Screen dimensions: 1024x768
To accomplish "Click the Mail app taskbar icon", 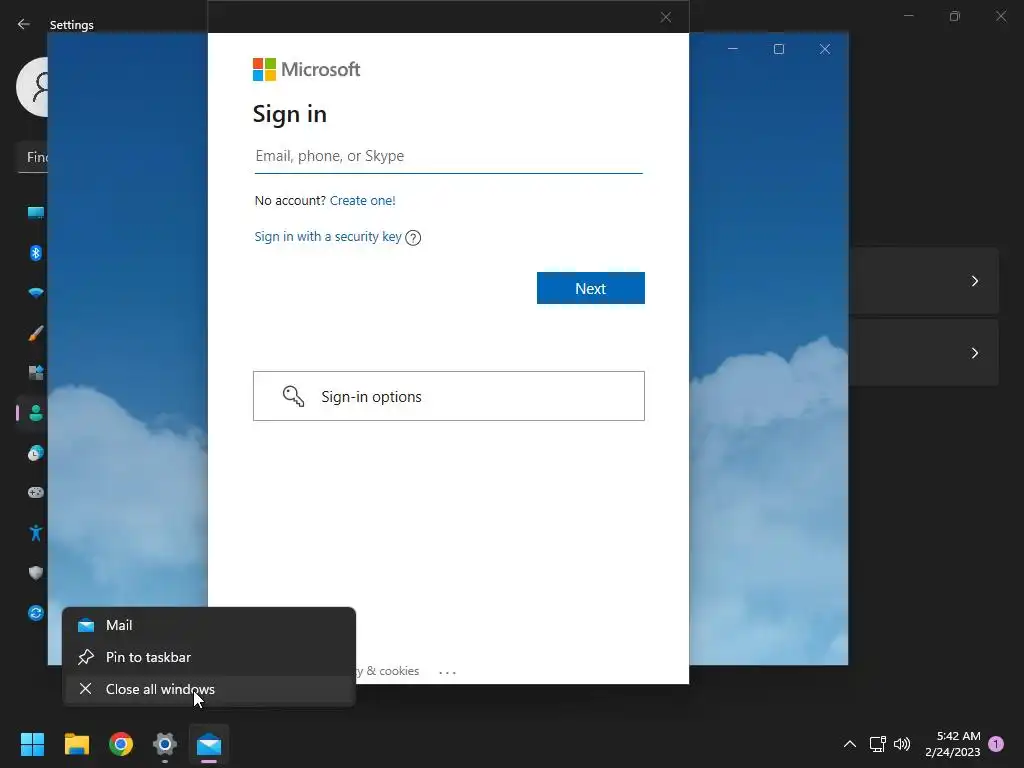I will pyautogui.click(x=209, y=744).
